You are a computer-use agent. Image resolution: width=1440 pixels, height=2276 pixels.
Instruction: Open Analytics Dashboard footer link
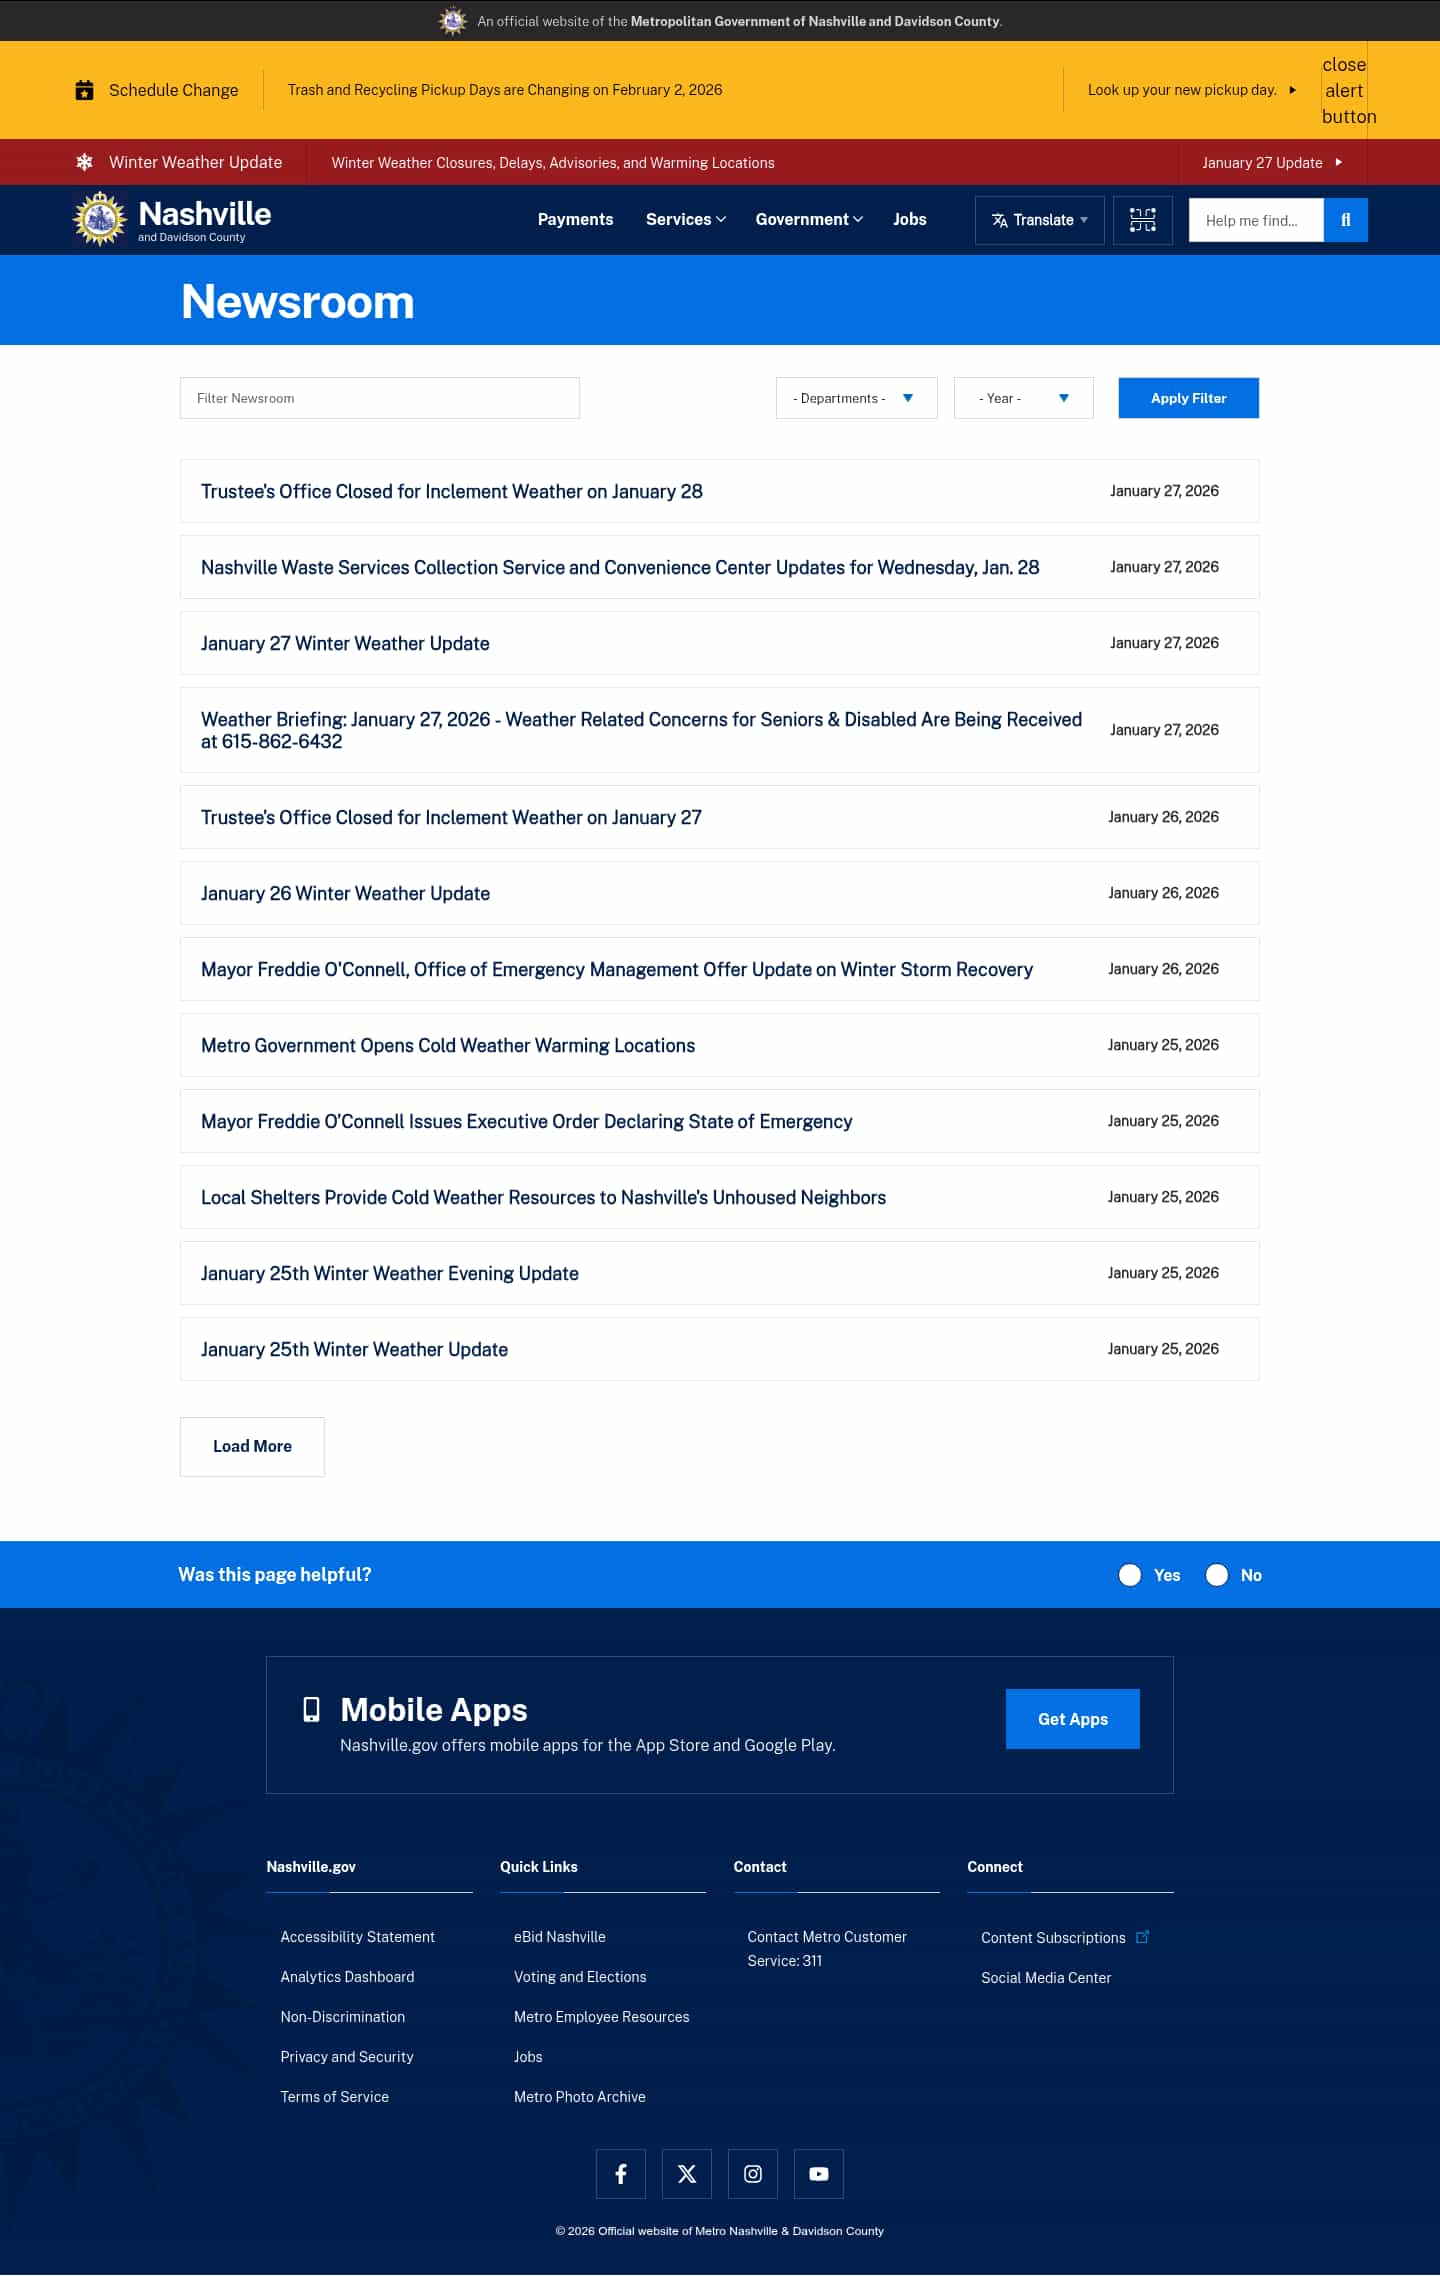(347, 1977)
